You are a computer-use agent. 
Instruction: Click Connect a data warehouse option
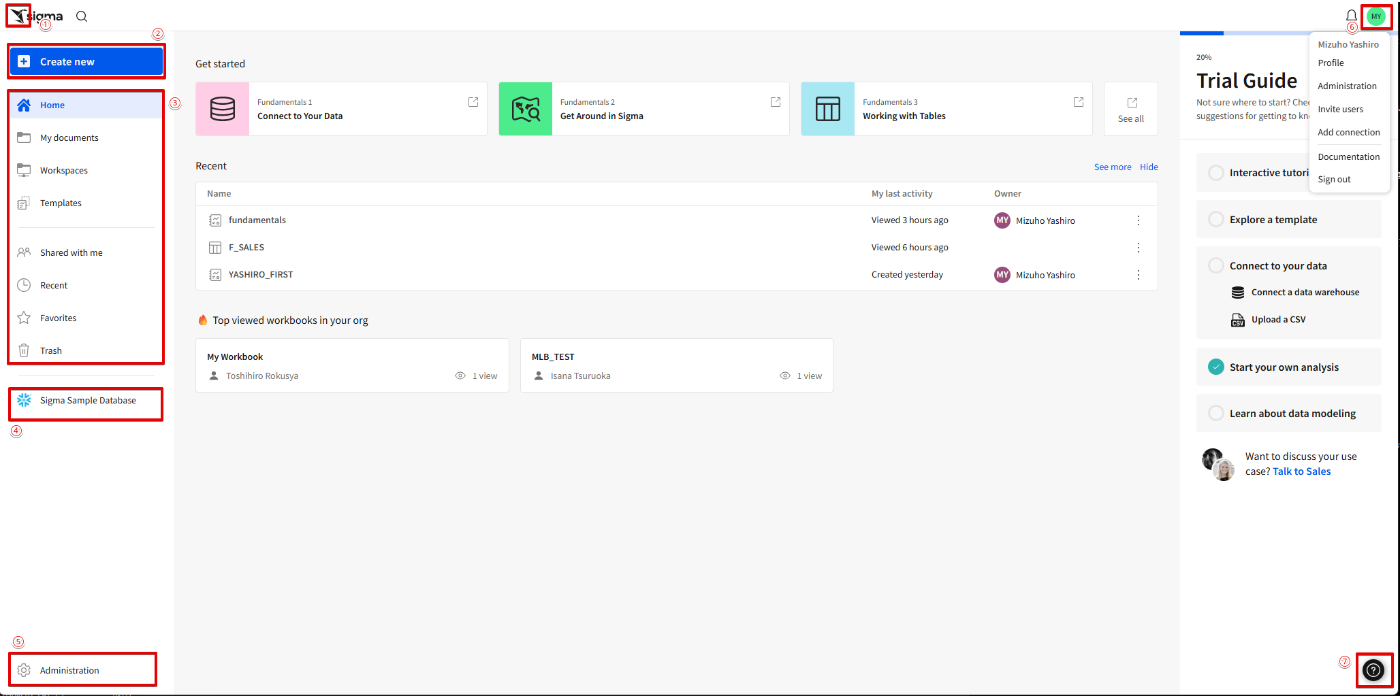coord(1295,292)
